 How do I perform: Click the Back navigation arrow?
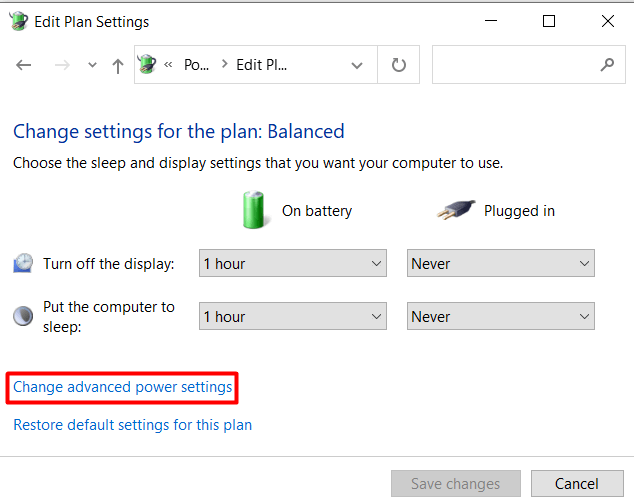24,65
